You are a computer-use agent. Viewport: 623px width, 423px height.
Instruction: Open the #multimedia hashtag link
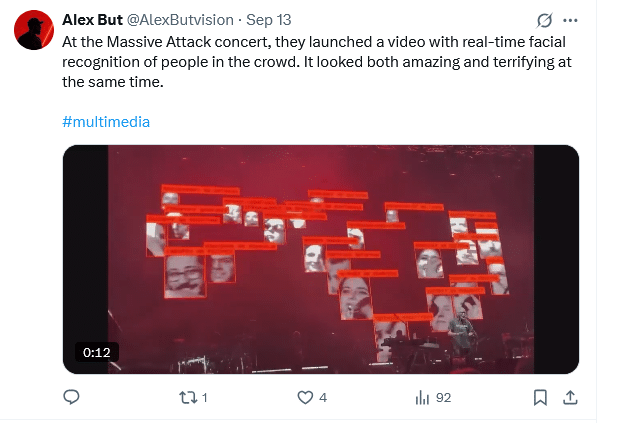[x=106, y=122]
